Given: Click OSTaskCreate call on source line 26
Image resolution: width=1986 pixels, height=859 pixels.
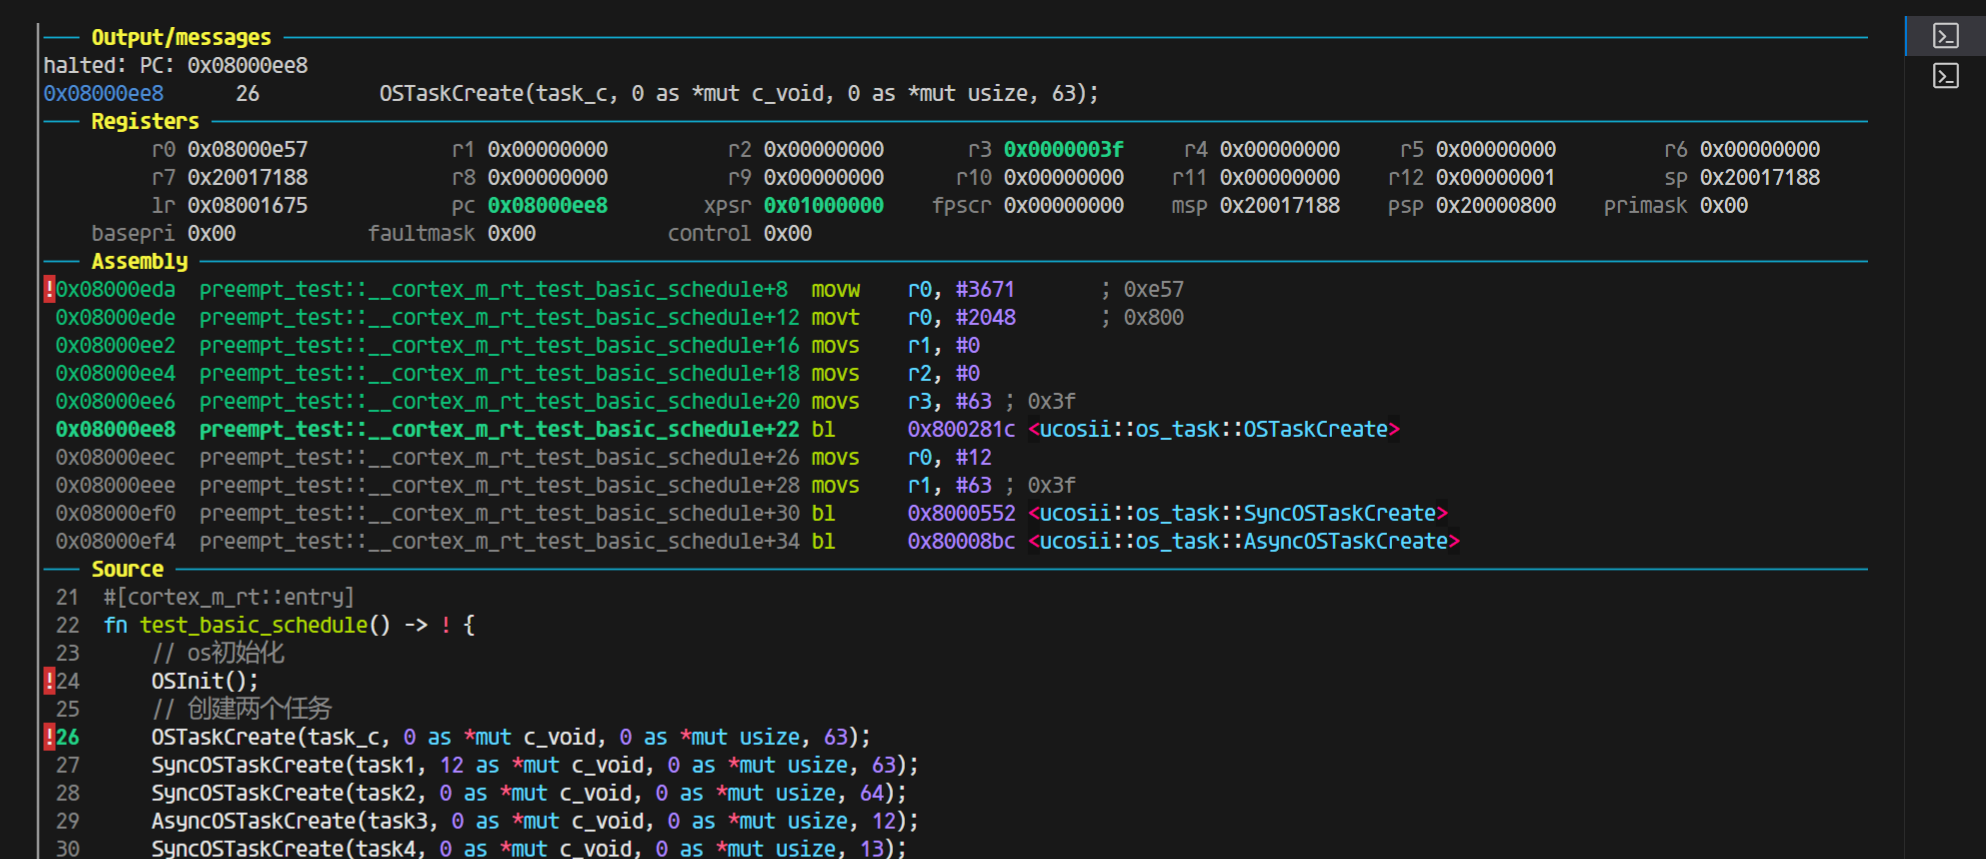Looking at the screenshot, I should click(x=511, y=737).
